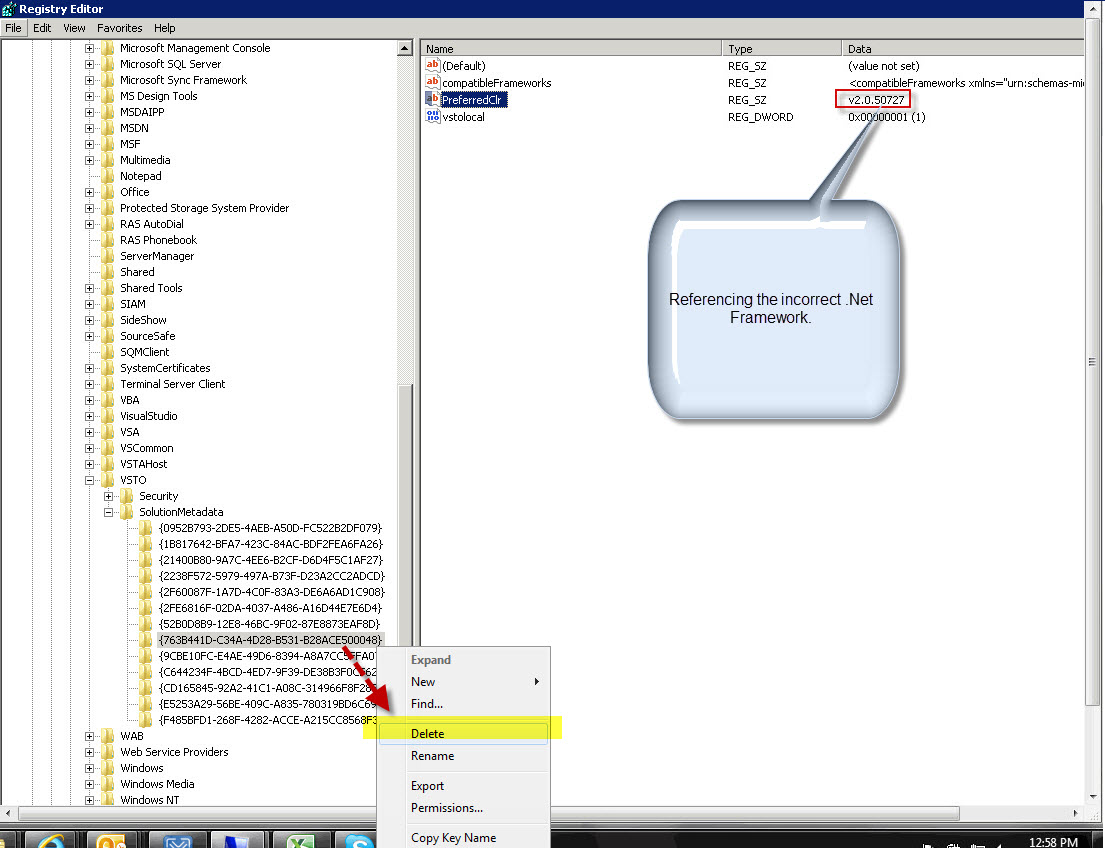This screenshot has width=1105, height=848.
Task: Click the SolutionMetadata folder icon
Action: click(127, 512)
